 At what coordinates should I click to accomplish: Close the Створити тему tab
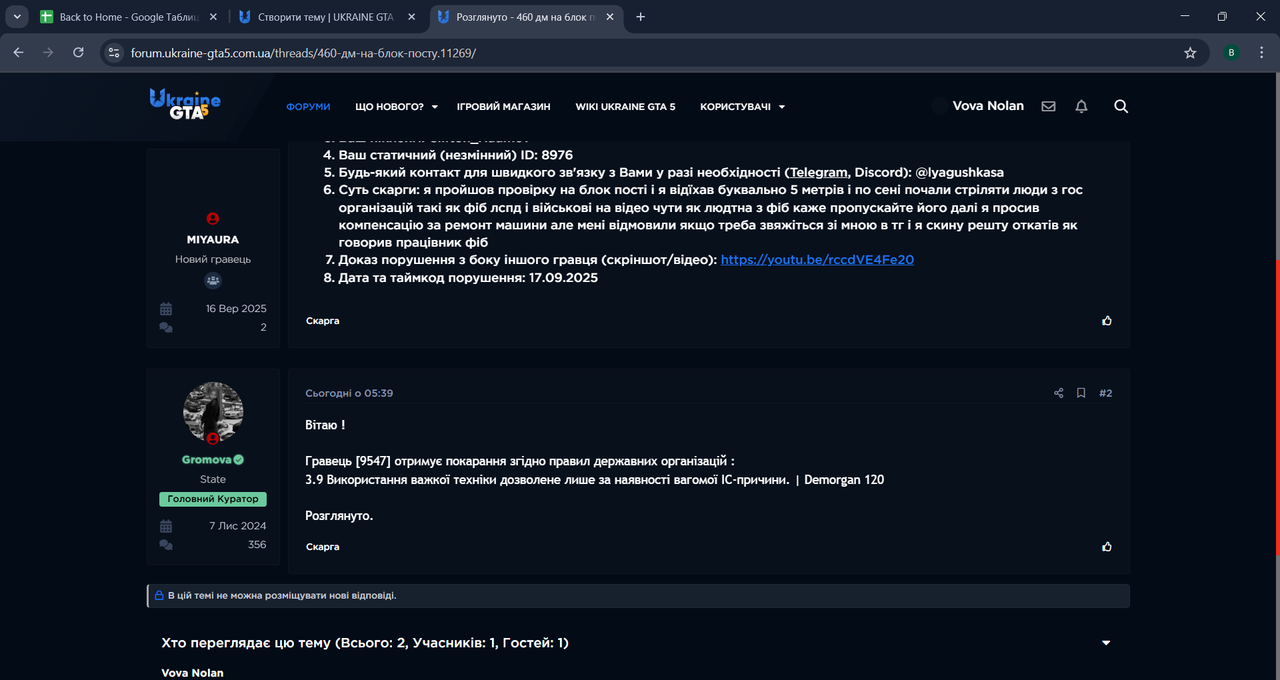coord(411,17)
